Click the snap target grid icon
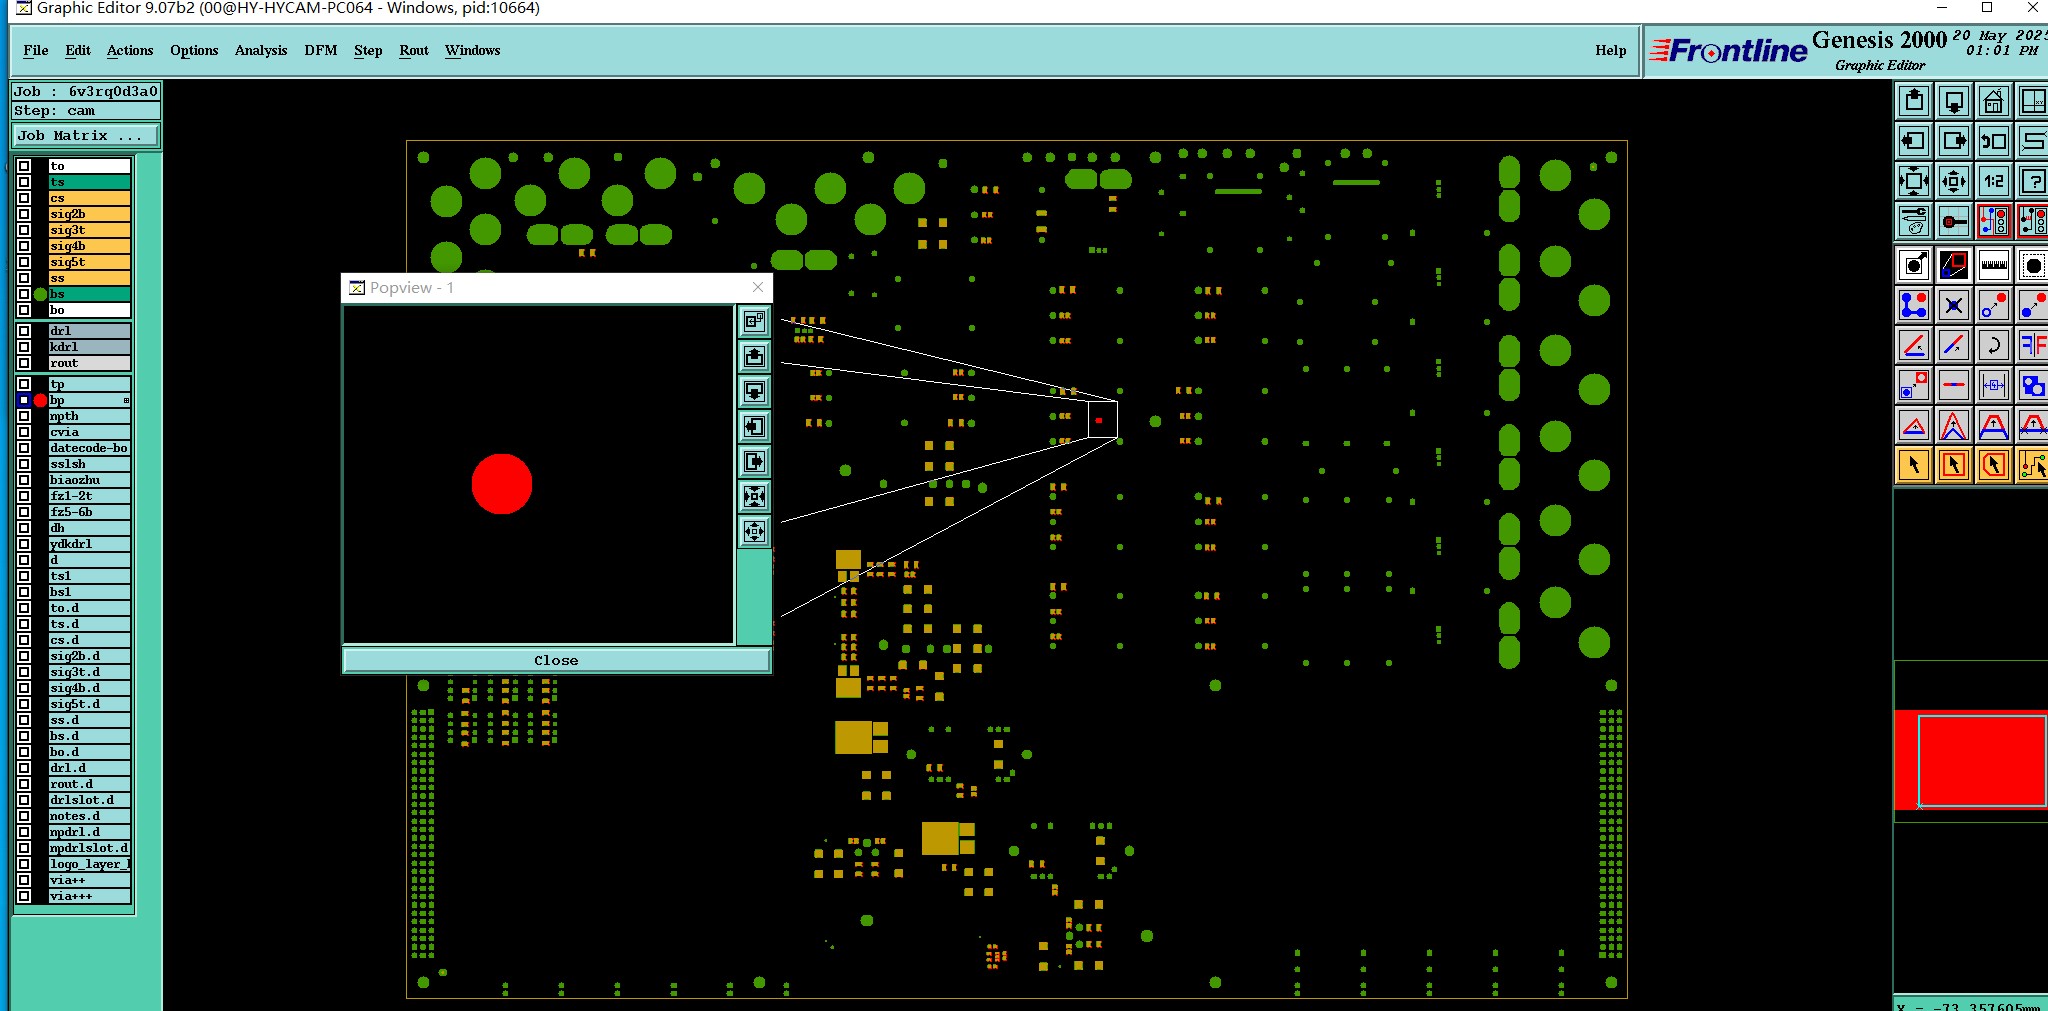The image size is (2048, 1011). (x=1954, y=221)
